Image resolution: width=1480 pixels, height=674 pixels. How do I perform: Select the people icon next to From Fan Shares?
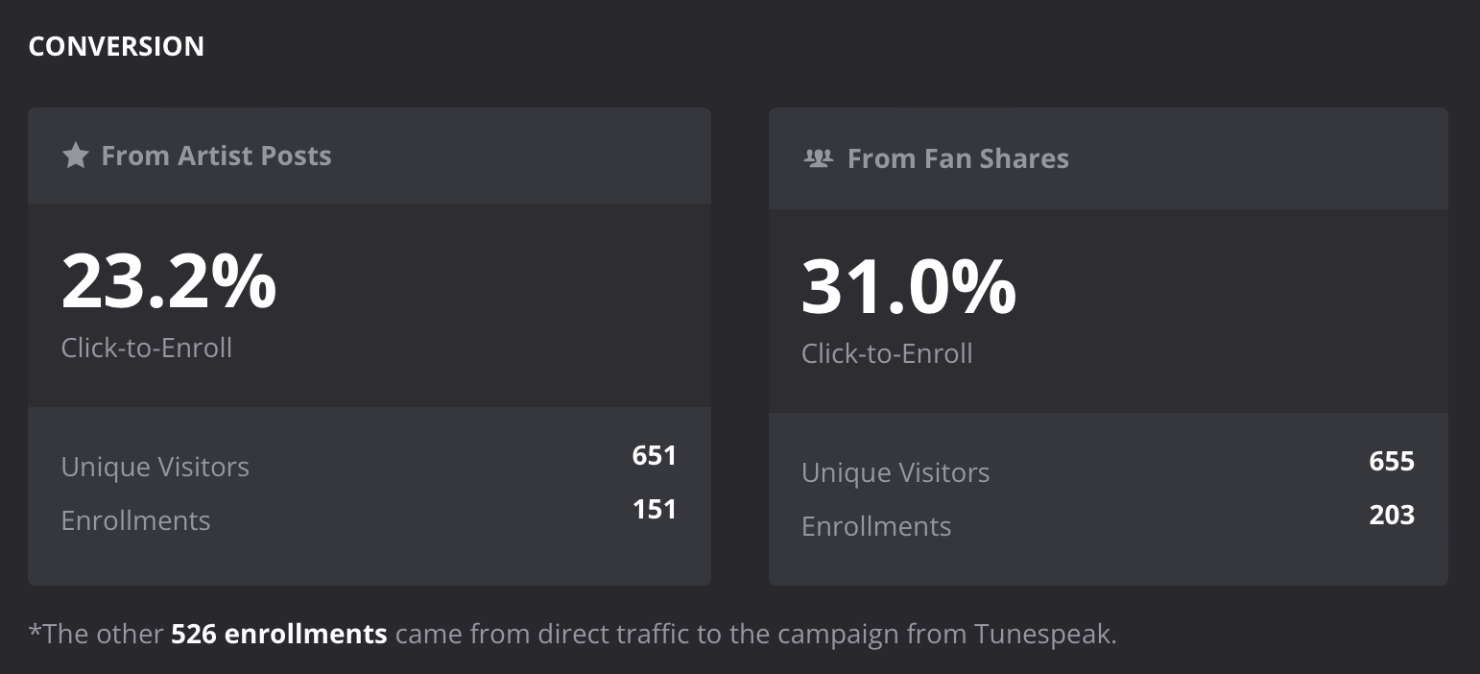click(817, 157)
